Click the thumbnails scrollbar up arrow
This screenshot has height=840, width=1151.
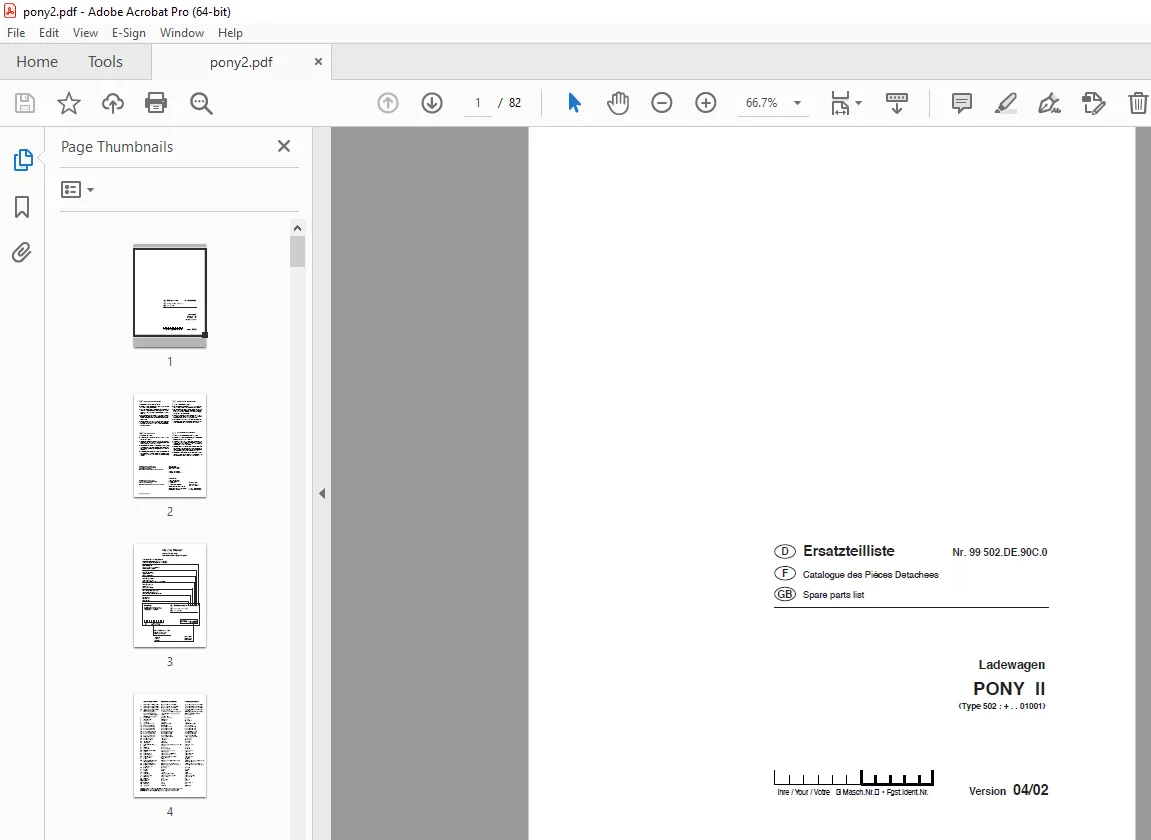click(297, 228)
